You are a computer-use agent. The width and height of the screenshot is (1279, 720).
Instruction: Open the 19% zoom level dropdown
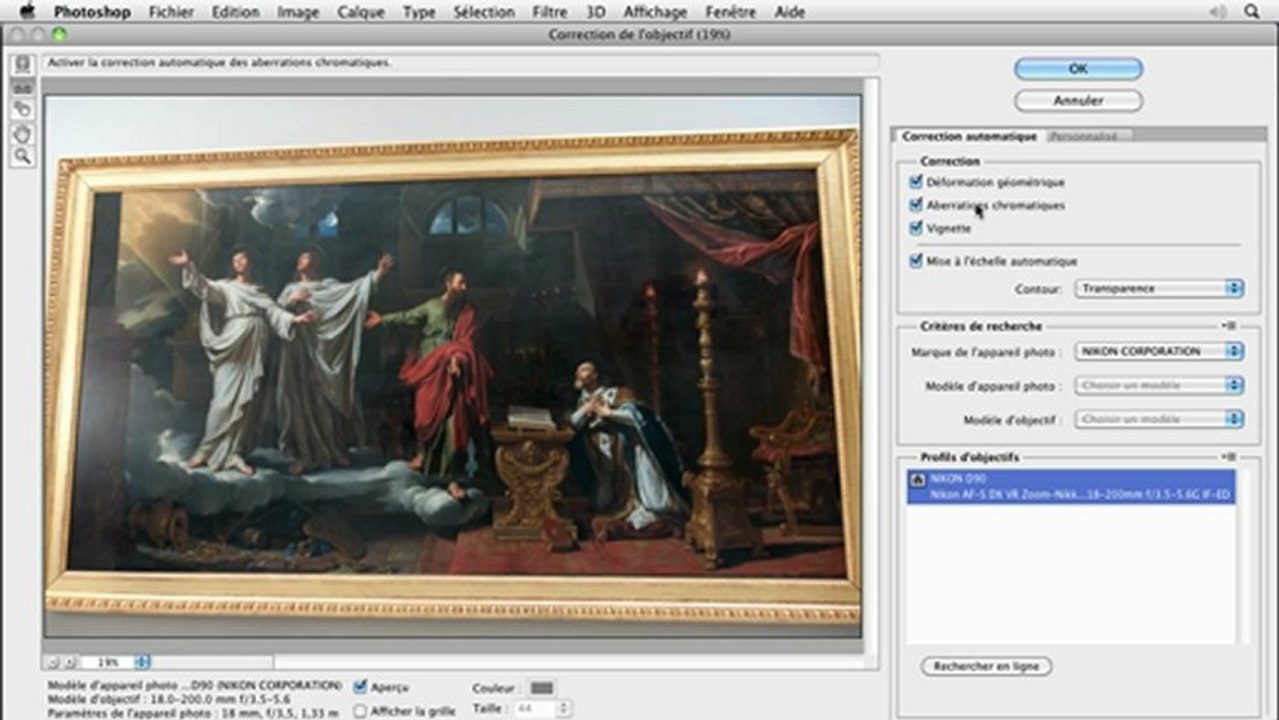[142, 662]
